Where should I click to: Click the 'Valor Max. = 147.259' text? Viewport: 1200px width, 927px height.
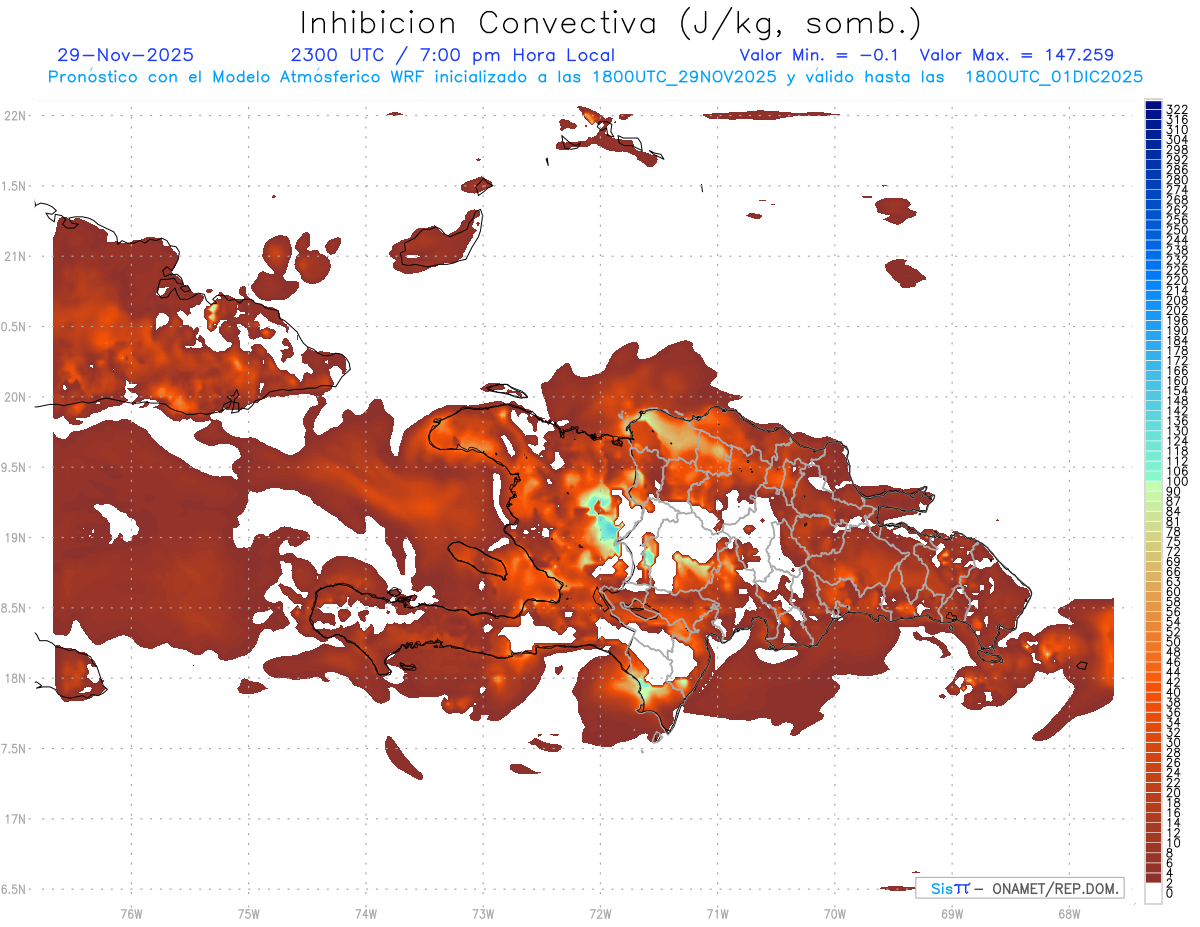1016,55
